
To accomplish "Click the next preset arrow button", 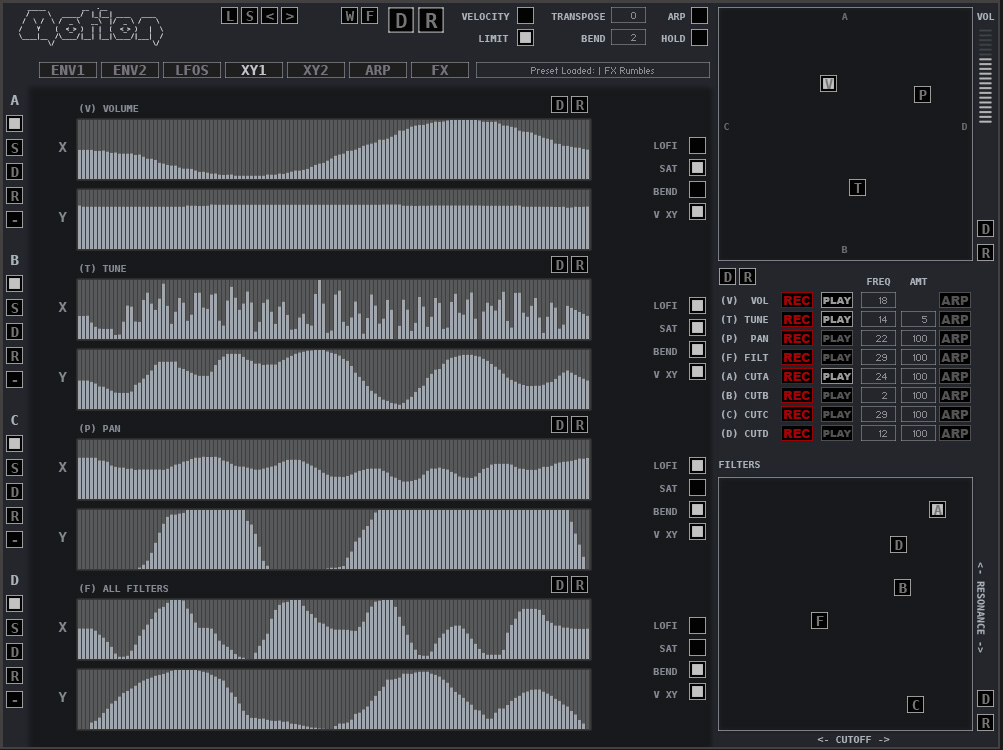I will 289,15.
